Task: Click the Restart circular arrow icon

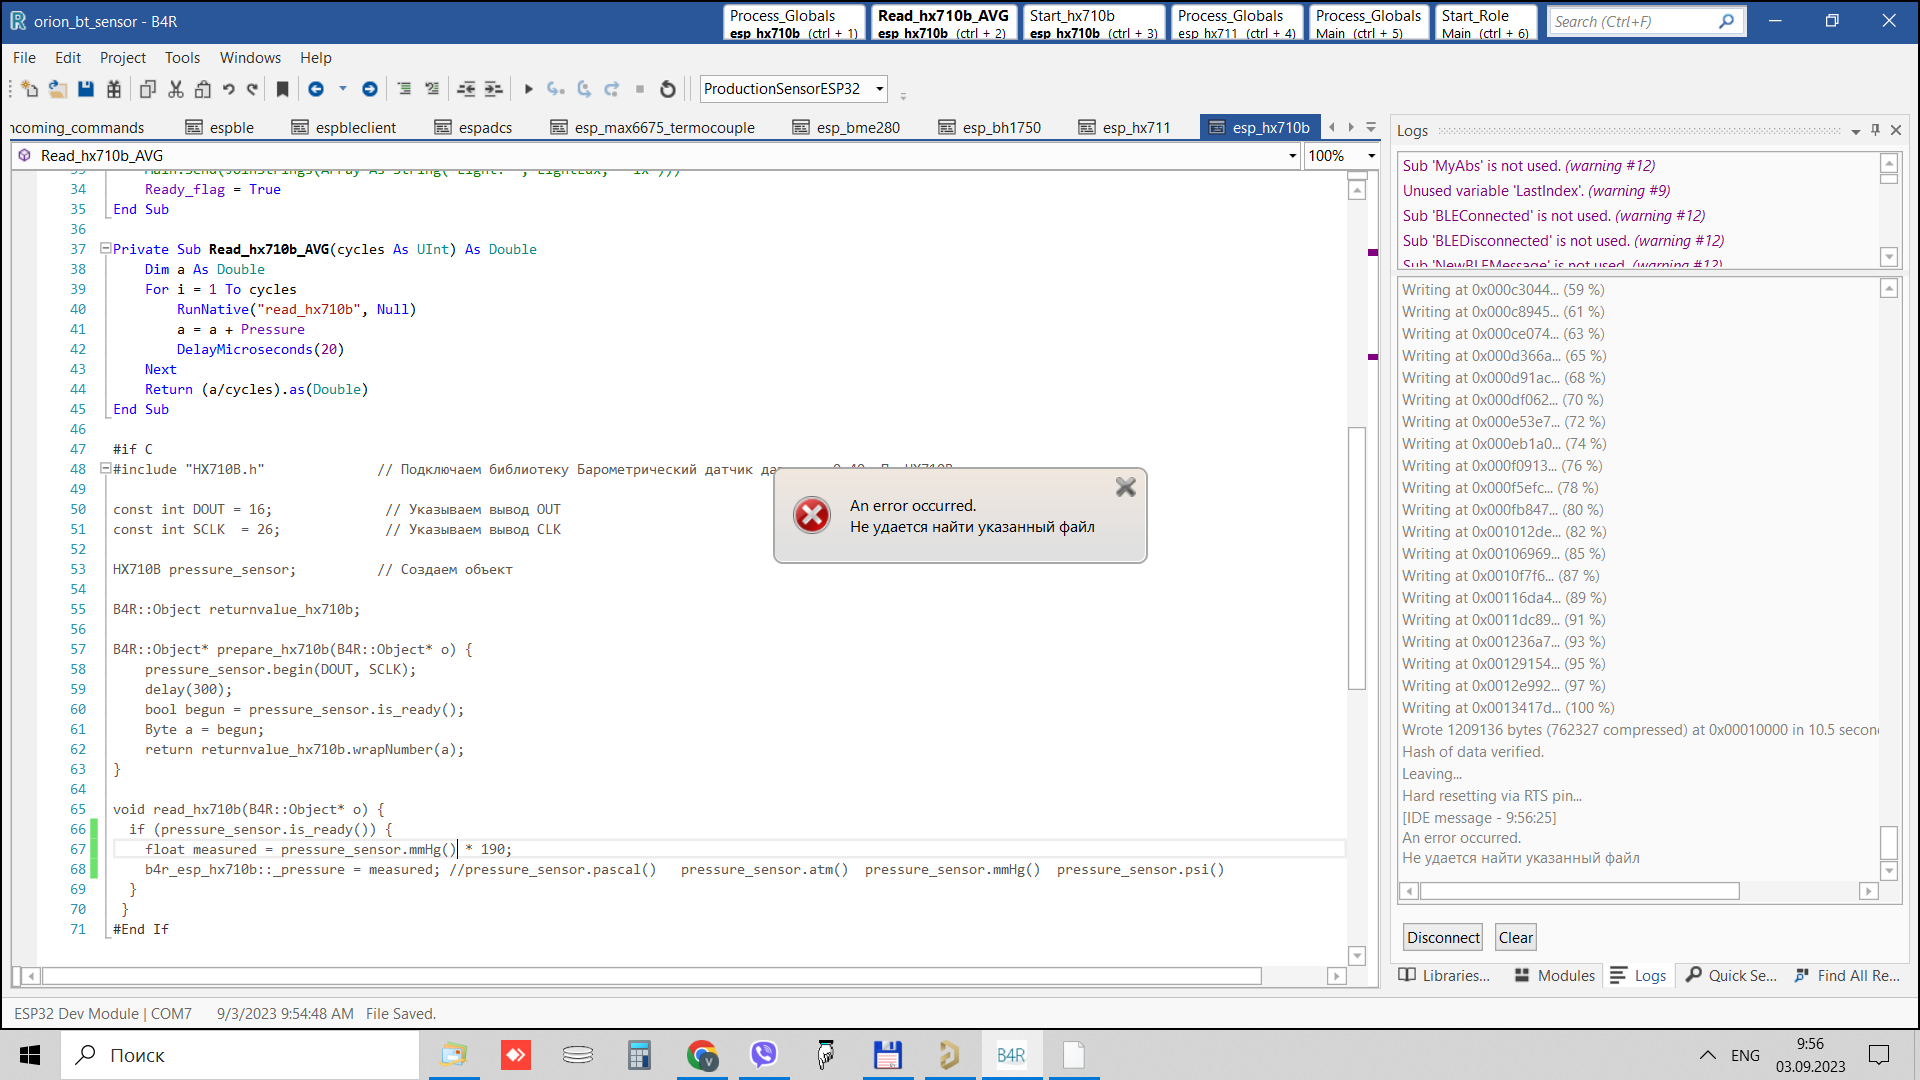Action: click(668, 89)
